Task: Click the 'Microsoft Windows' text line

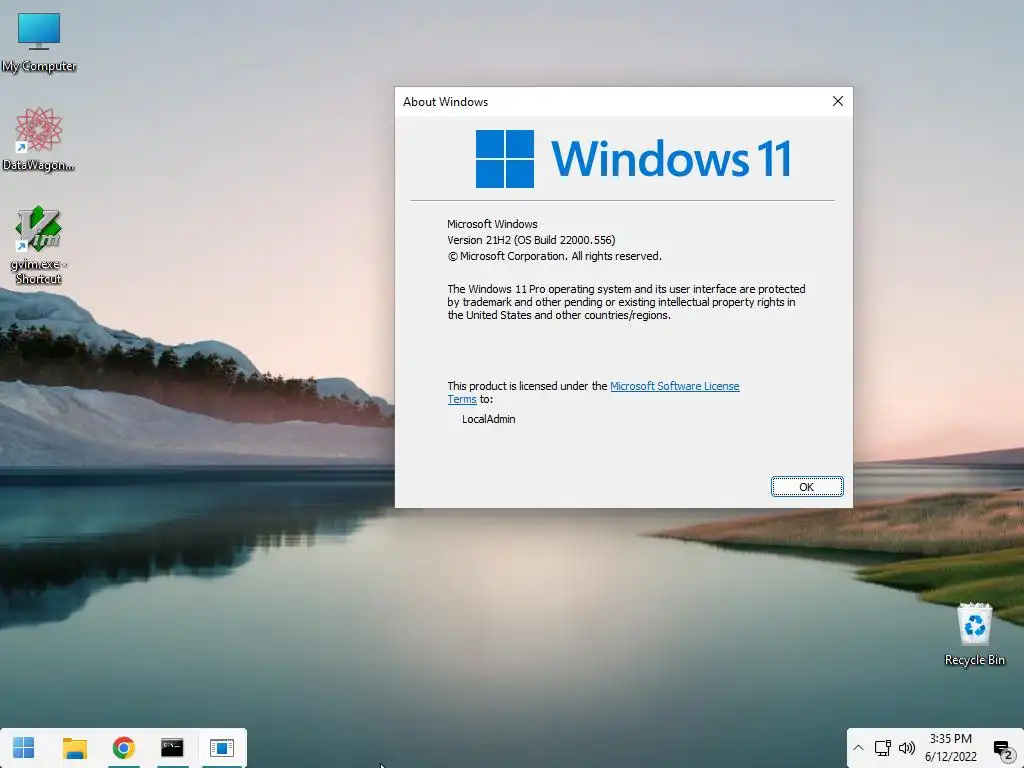Action: click(492, 224)
